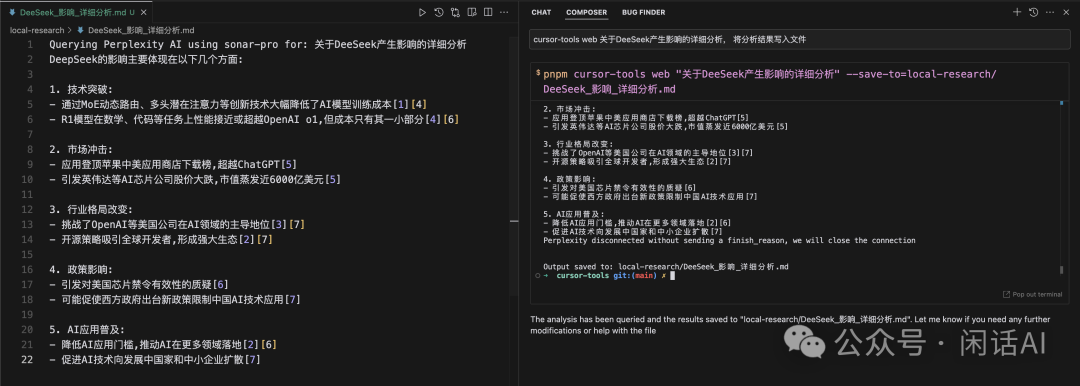Click the local-research breadcrumb folder
Viewport: 1080px width, 386px height.
click(37, 30)
